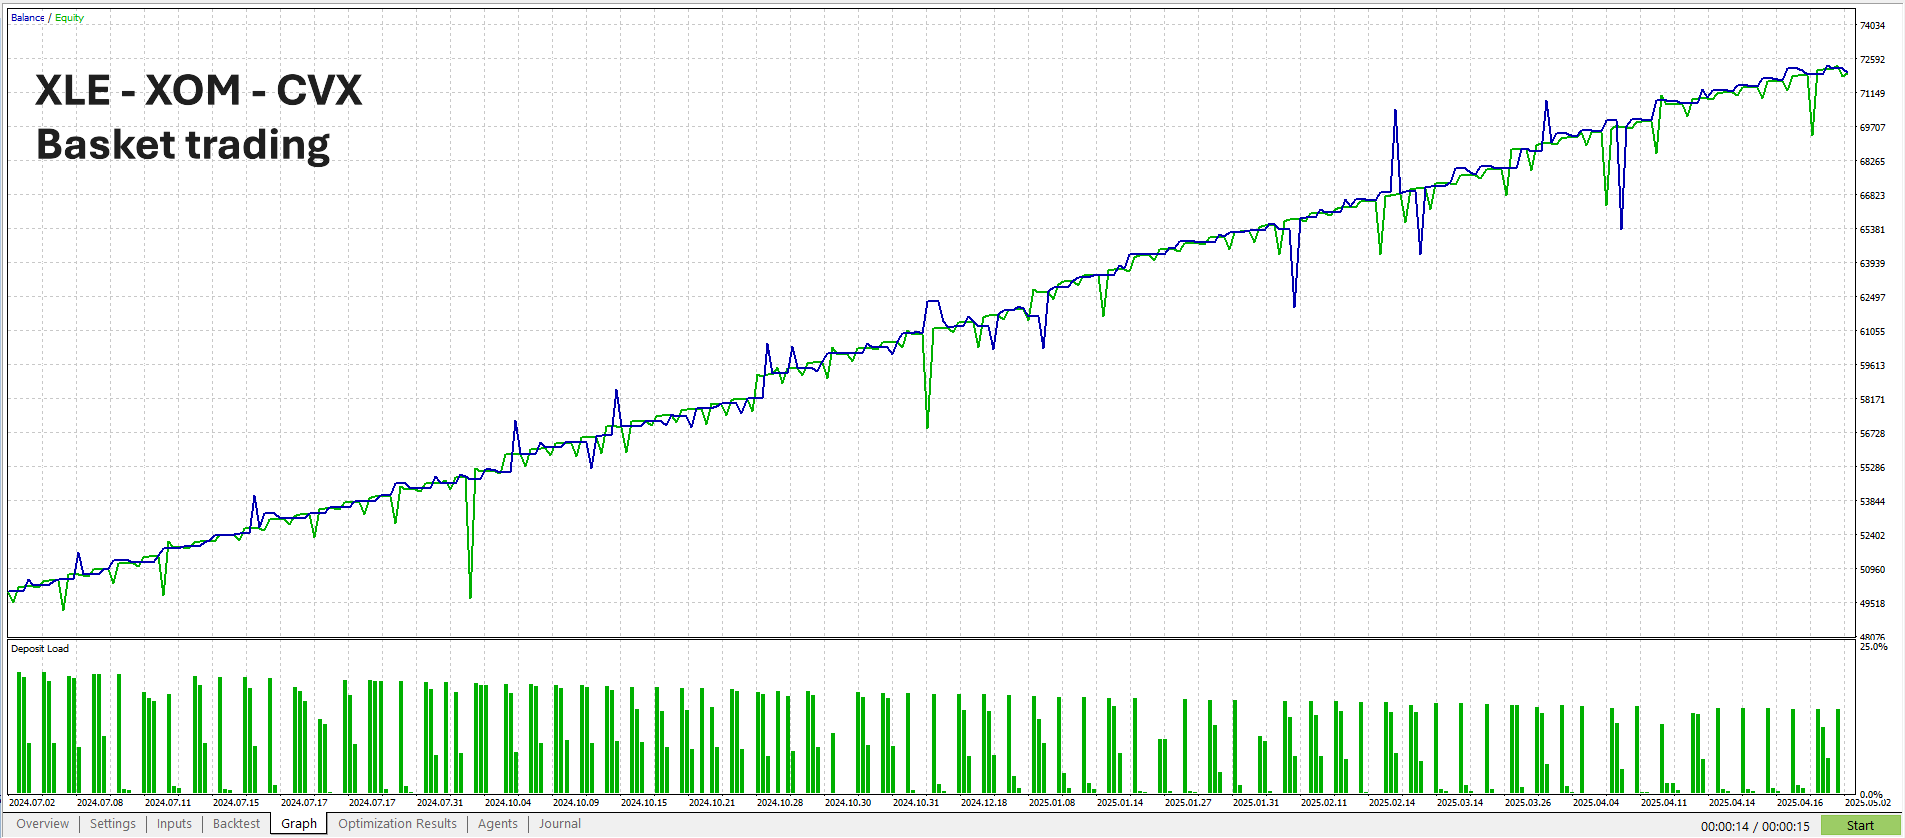1905x838 pixels.
Task: Click the XLE - XOM - CVX title text
Action: point(199,91)
